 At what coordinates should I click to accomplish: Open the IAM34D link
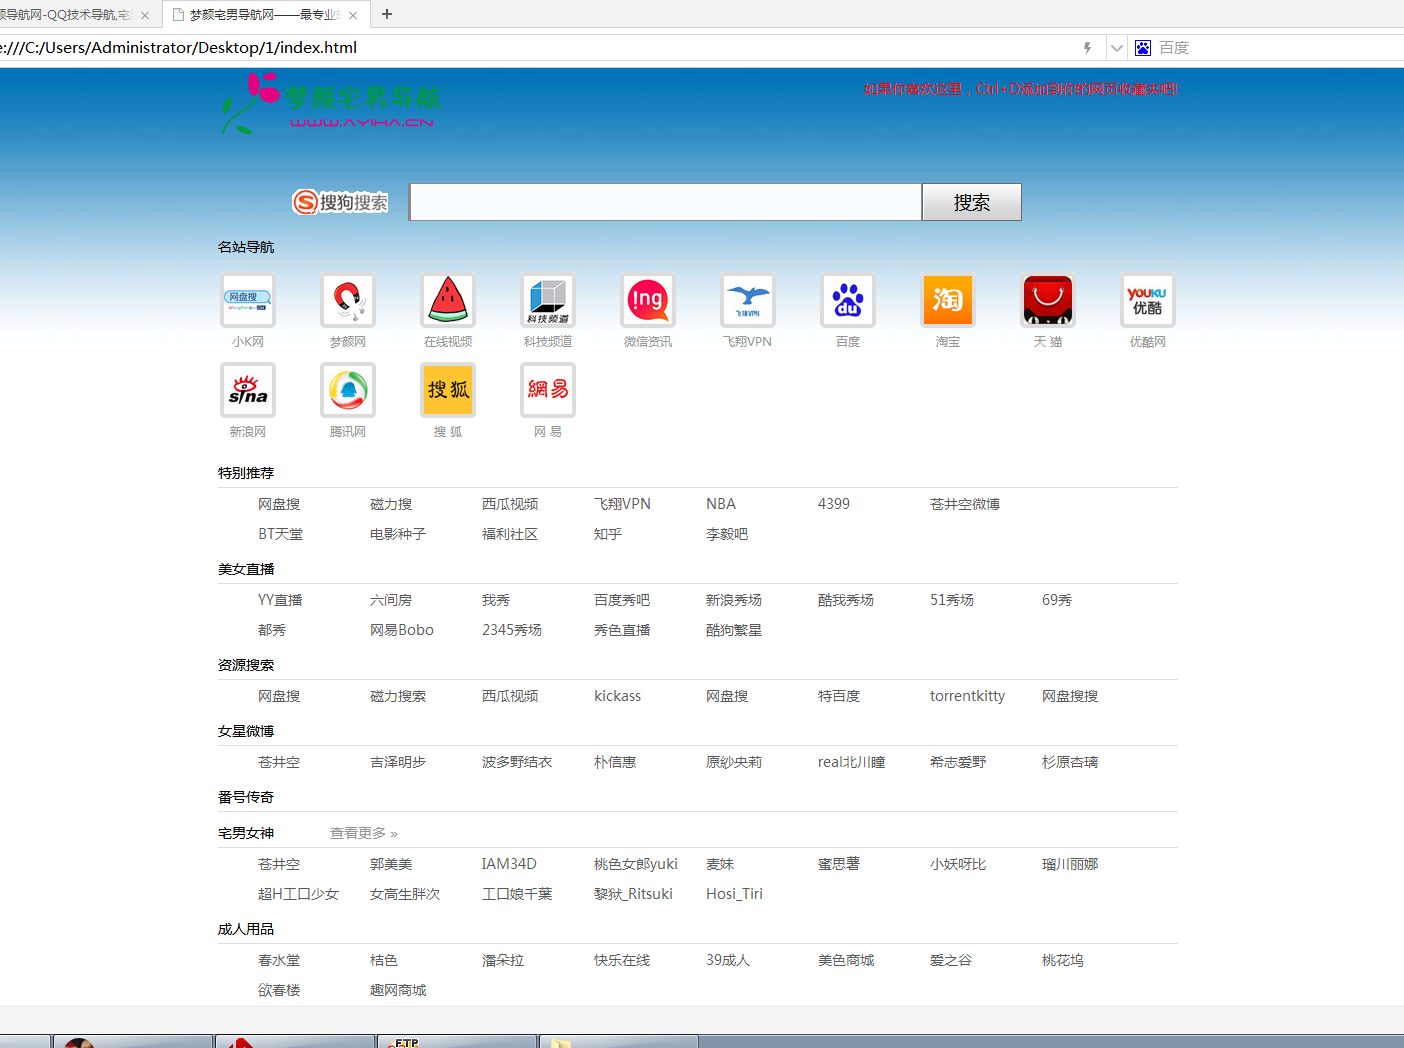[x=509, y=864]
